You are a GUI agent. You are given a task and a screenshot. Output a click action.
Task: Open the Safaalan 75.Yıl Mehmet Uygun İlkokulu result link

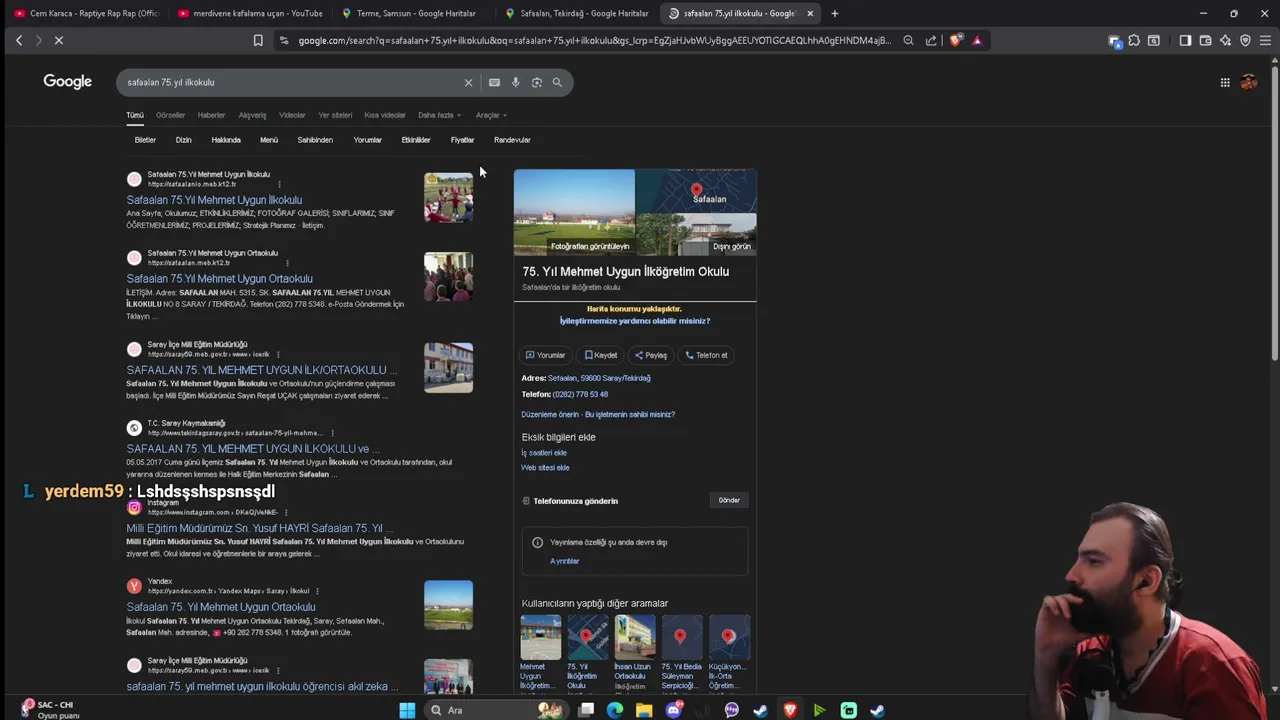coord(214,200)
